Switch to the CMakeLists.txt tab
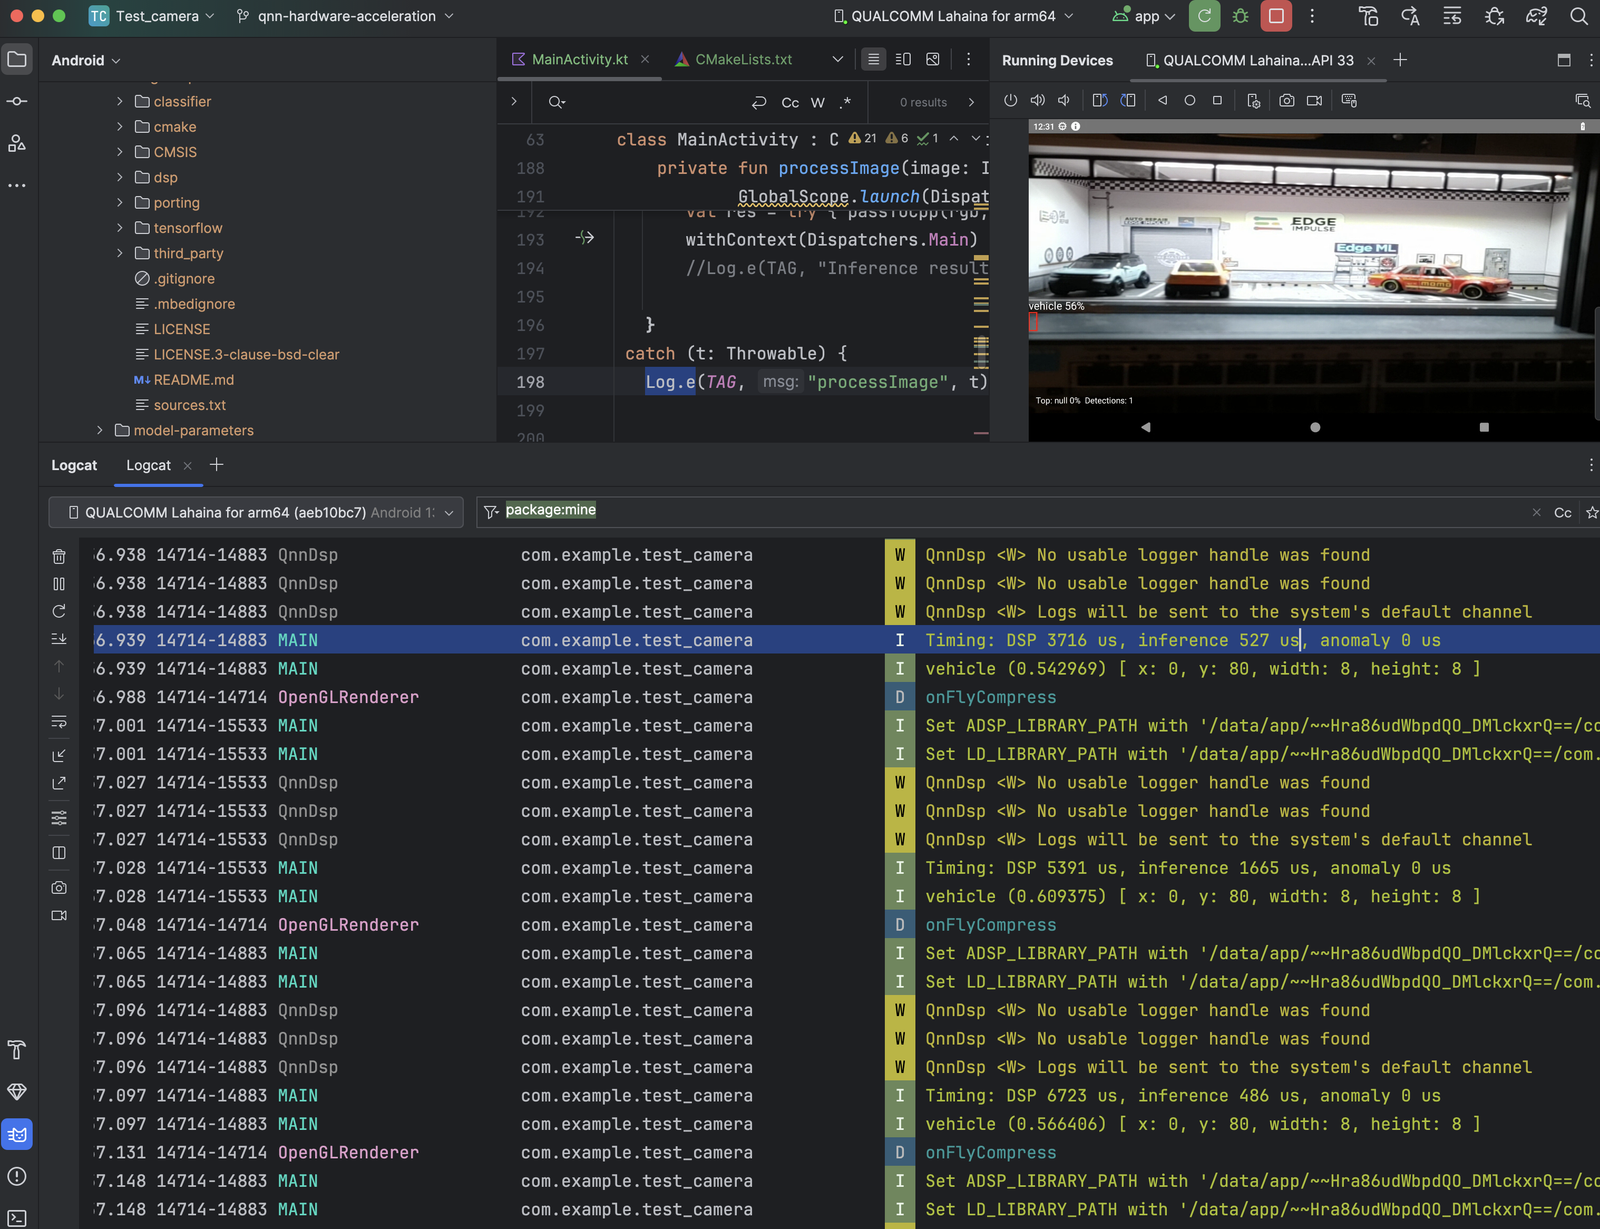Viewport: 1600px width, 1229px height. [743, 60]
